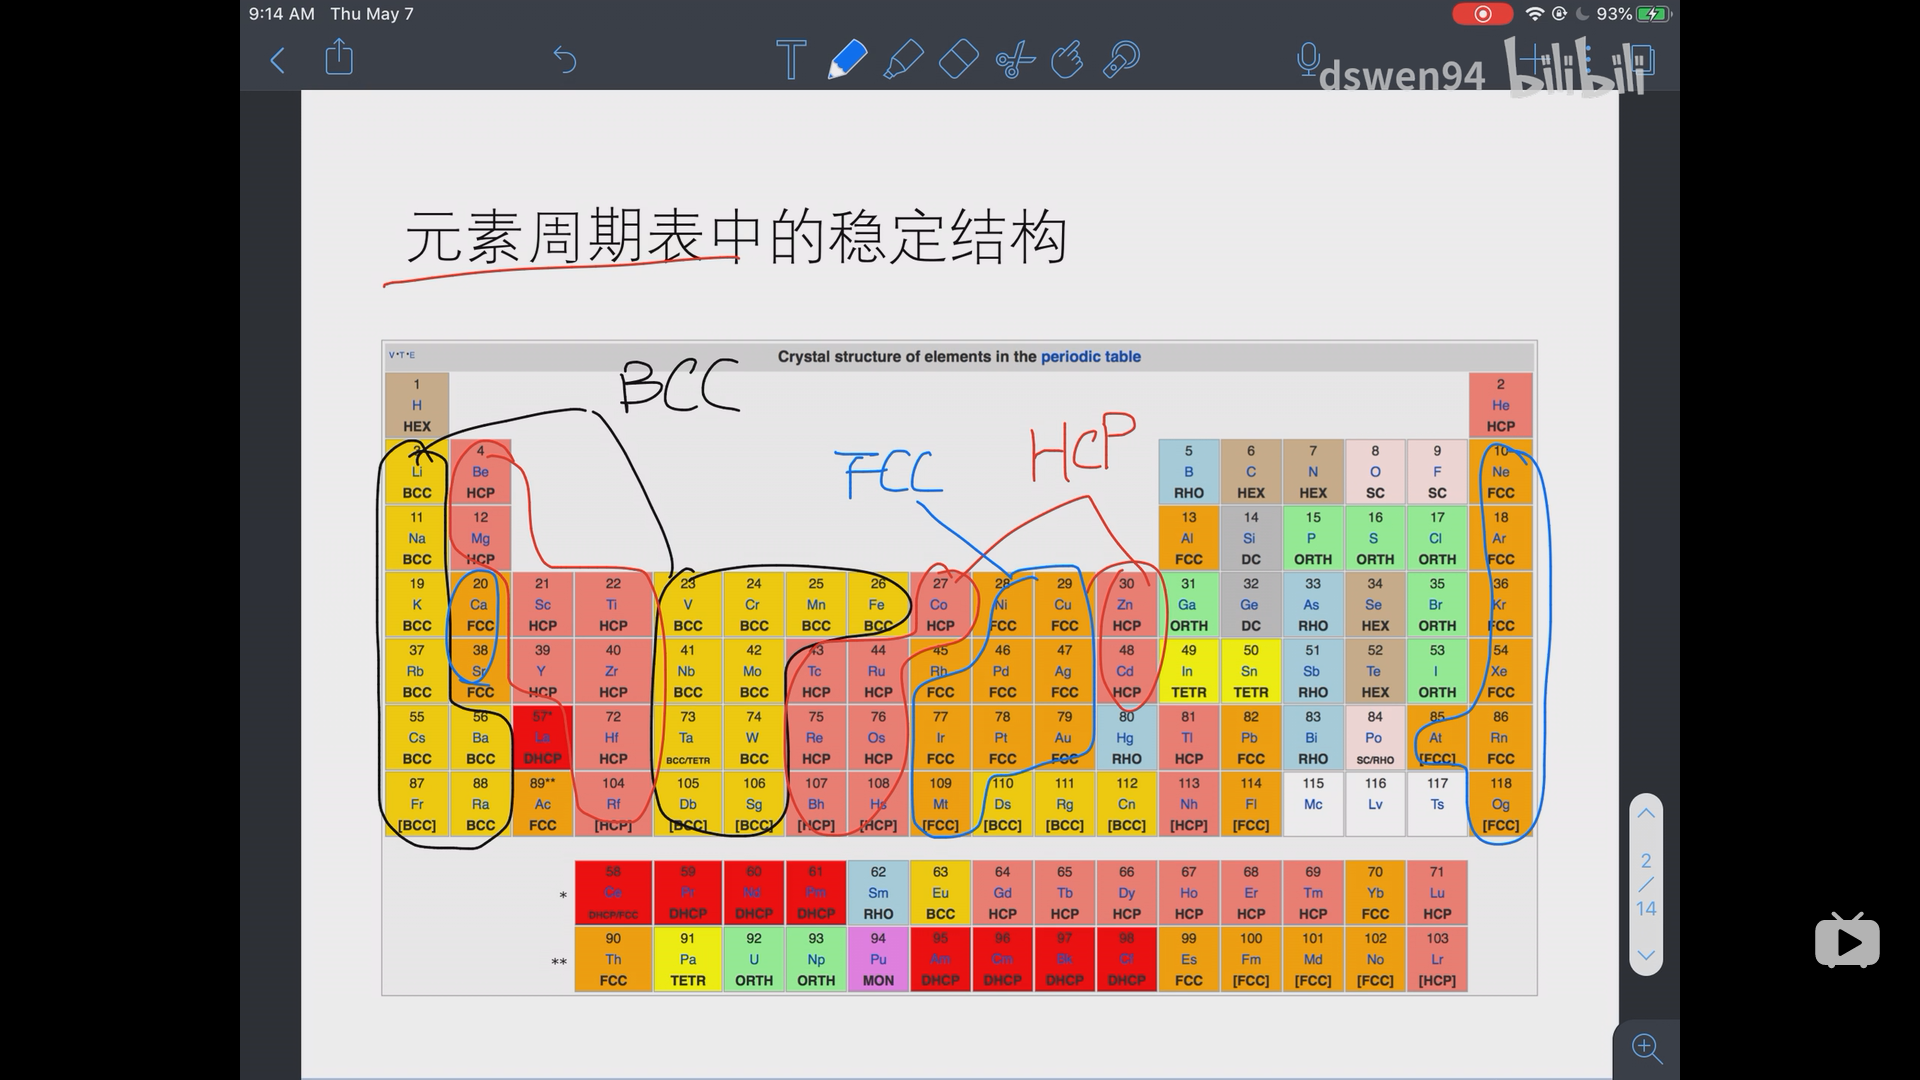Open zoom magnifier mode

1647,1048
